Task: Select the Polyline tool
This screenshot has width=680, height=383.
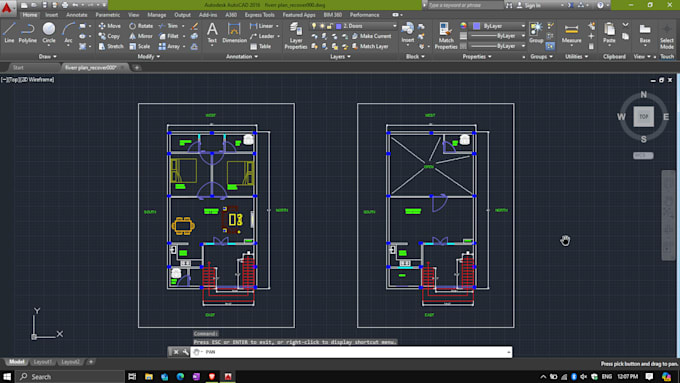Action: point(28,33)
